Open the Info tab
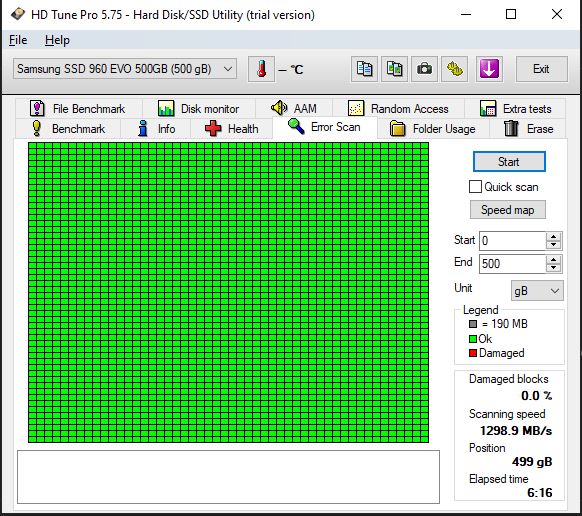 coord(156,129)
